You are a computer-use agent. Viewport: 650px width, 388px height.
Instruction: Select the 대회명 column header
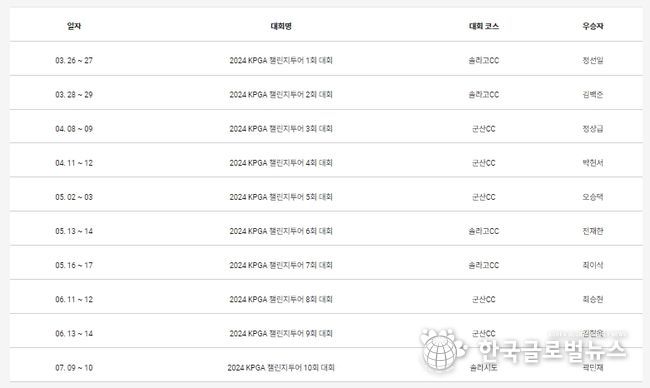pyautogui.click(x=281, y=26)
